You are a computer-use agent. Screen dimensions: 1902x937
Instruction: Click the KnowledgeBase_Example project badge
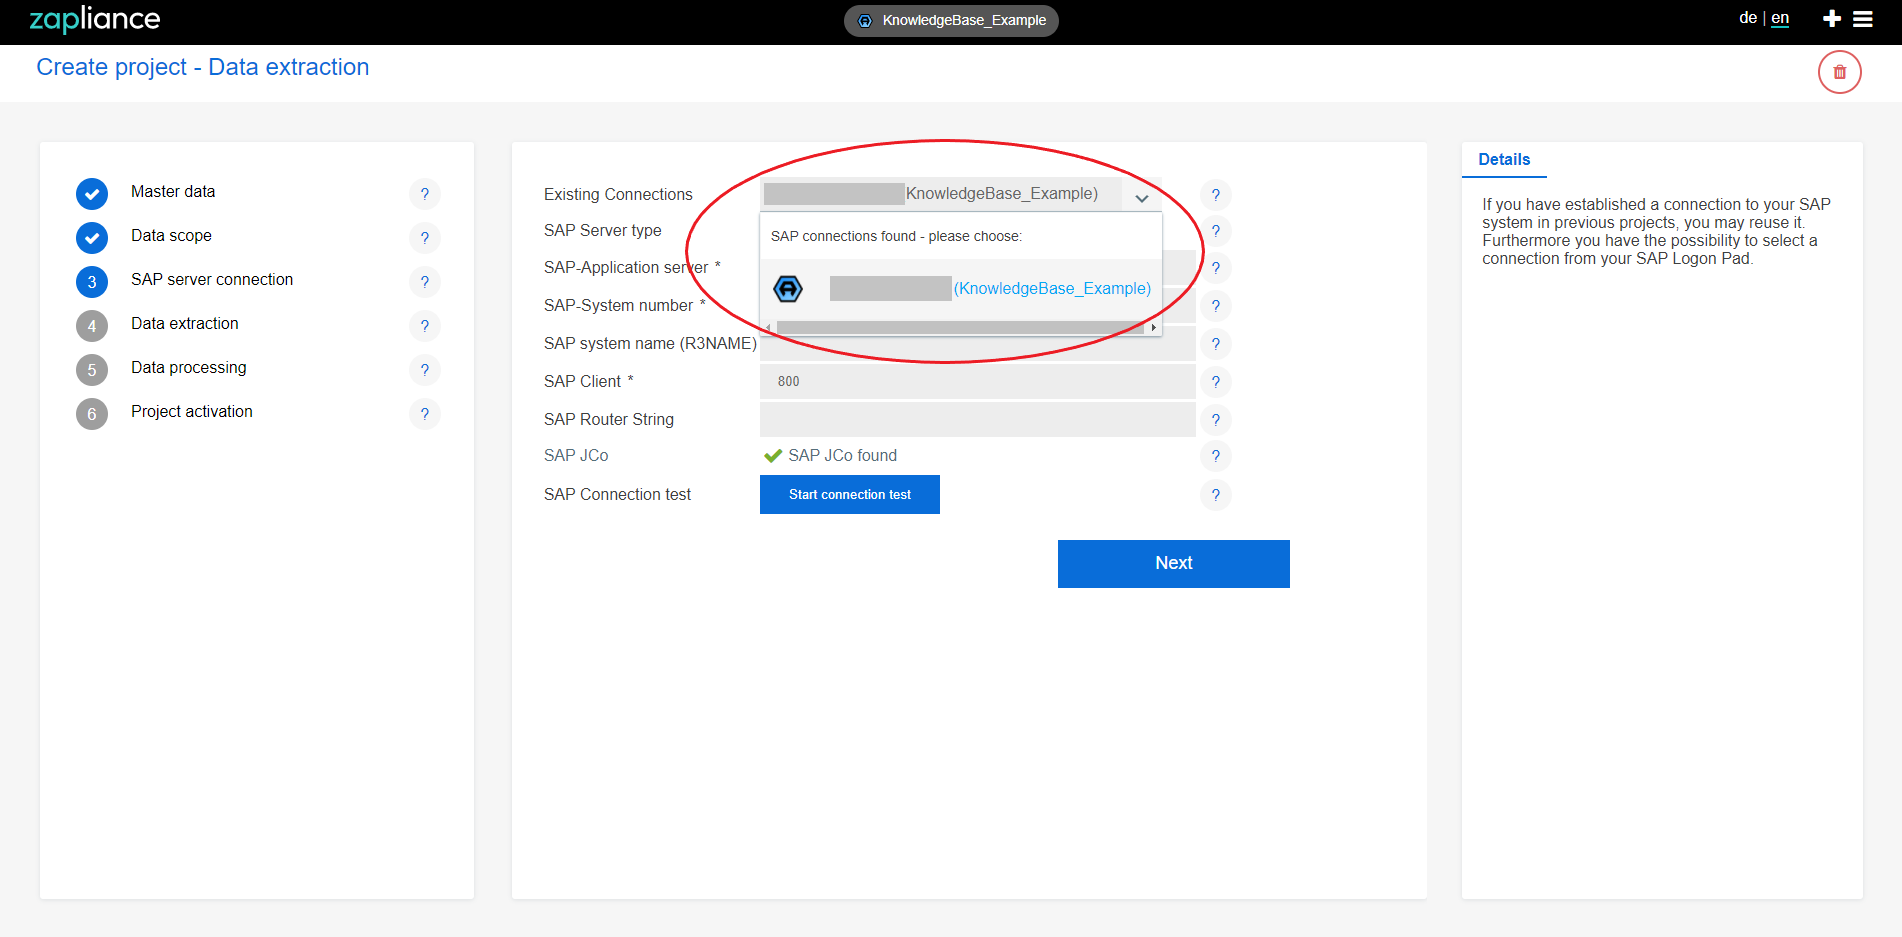pos(951,20)
